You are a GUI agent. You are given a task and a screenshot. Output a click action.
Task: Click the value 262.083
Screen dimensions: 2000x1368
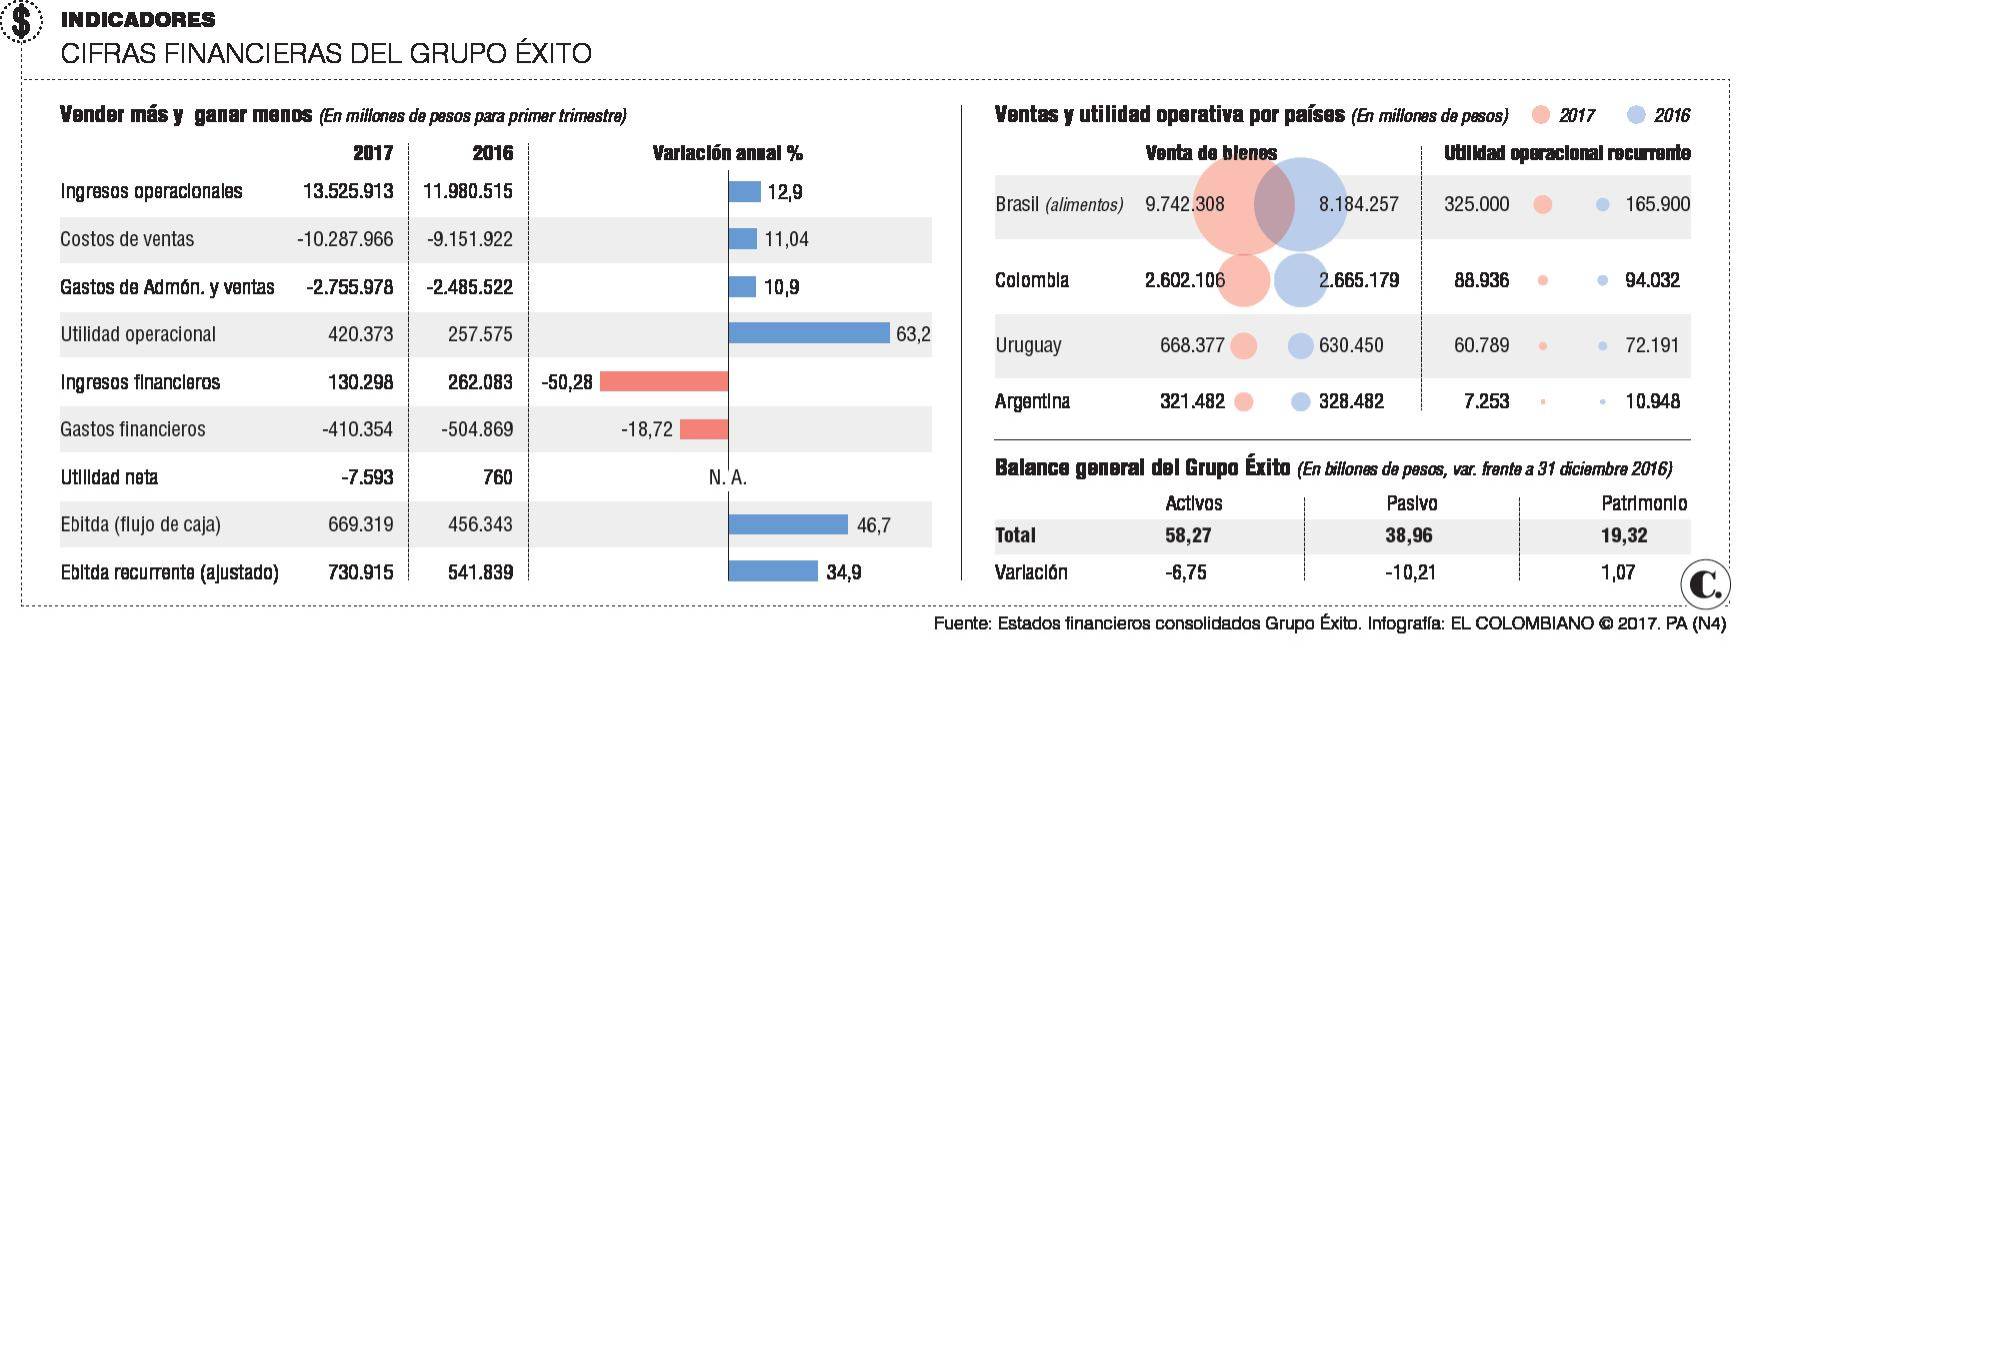coord(480,382)
